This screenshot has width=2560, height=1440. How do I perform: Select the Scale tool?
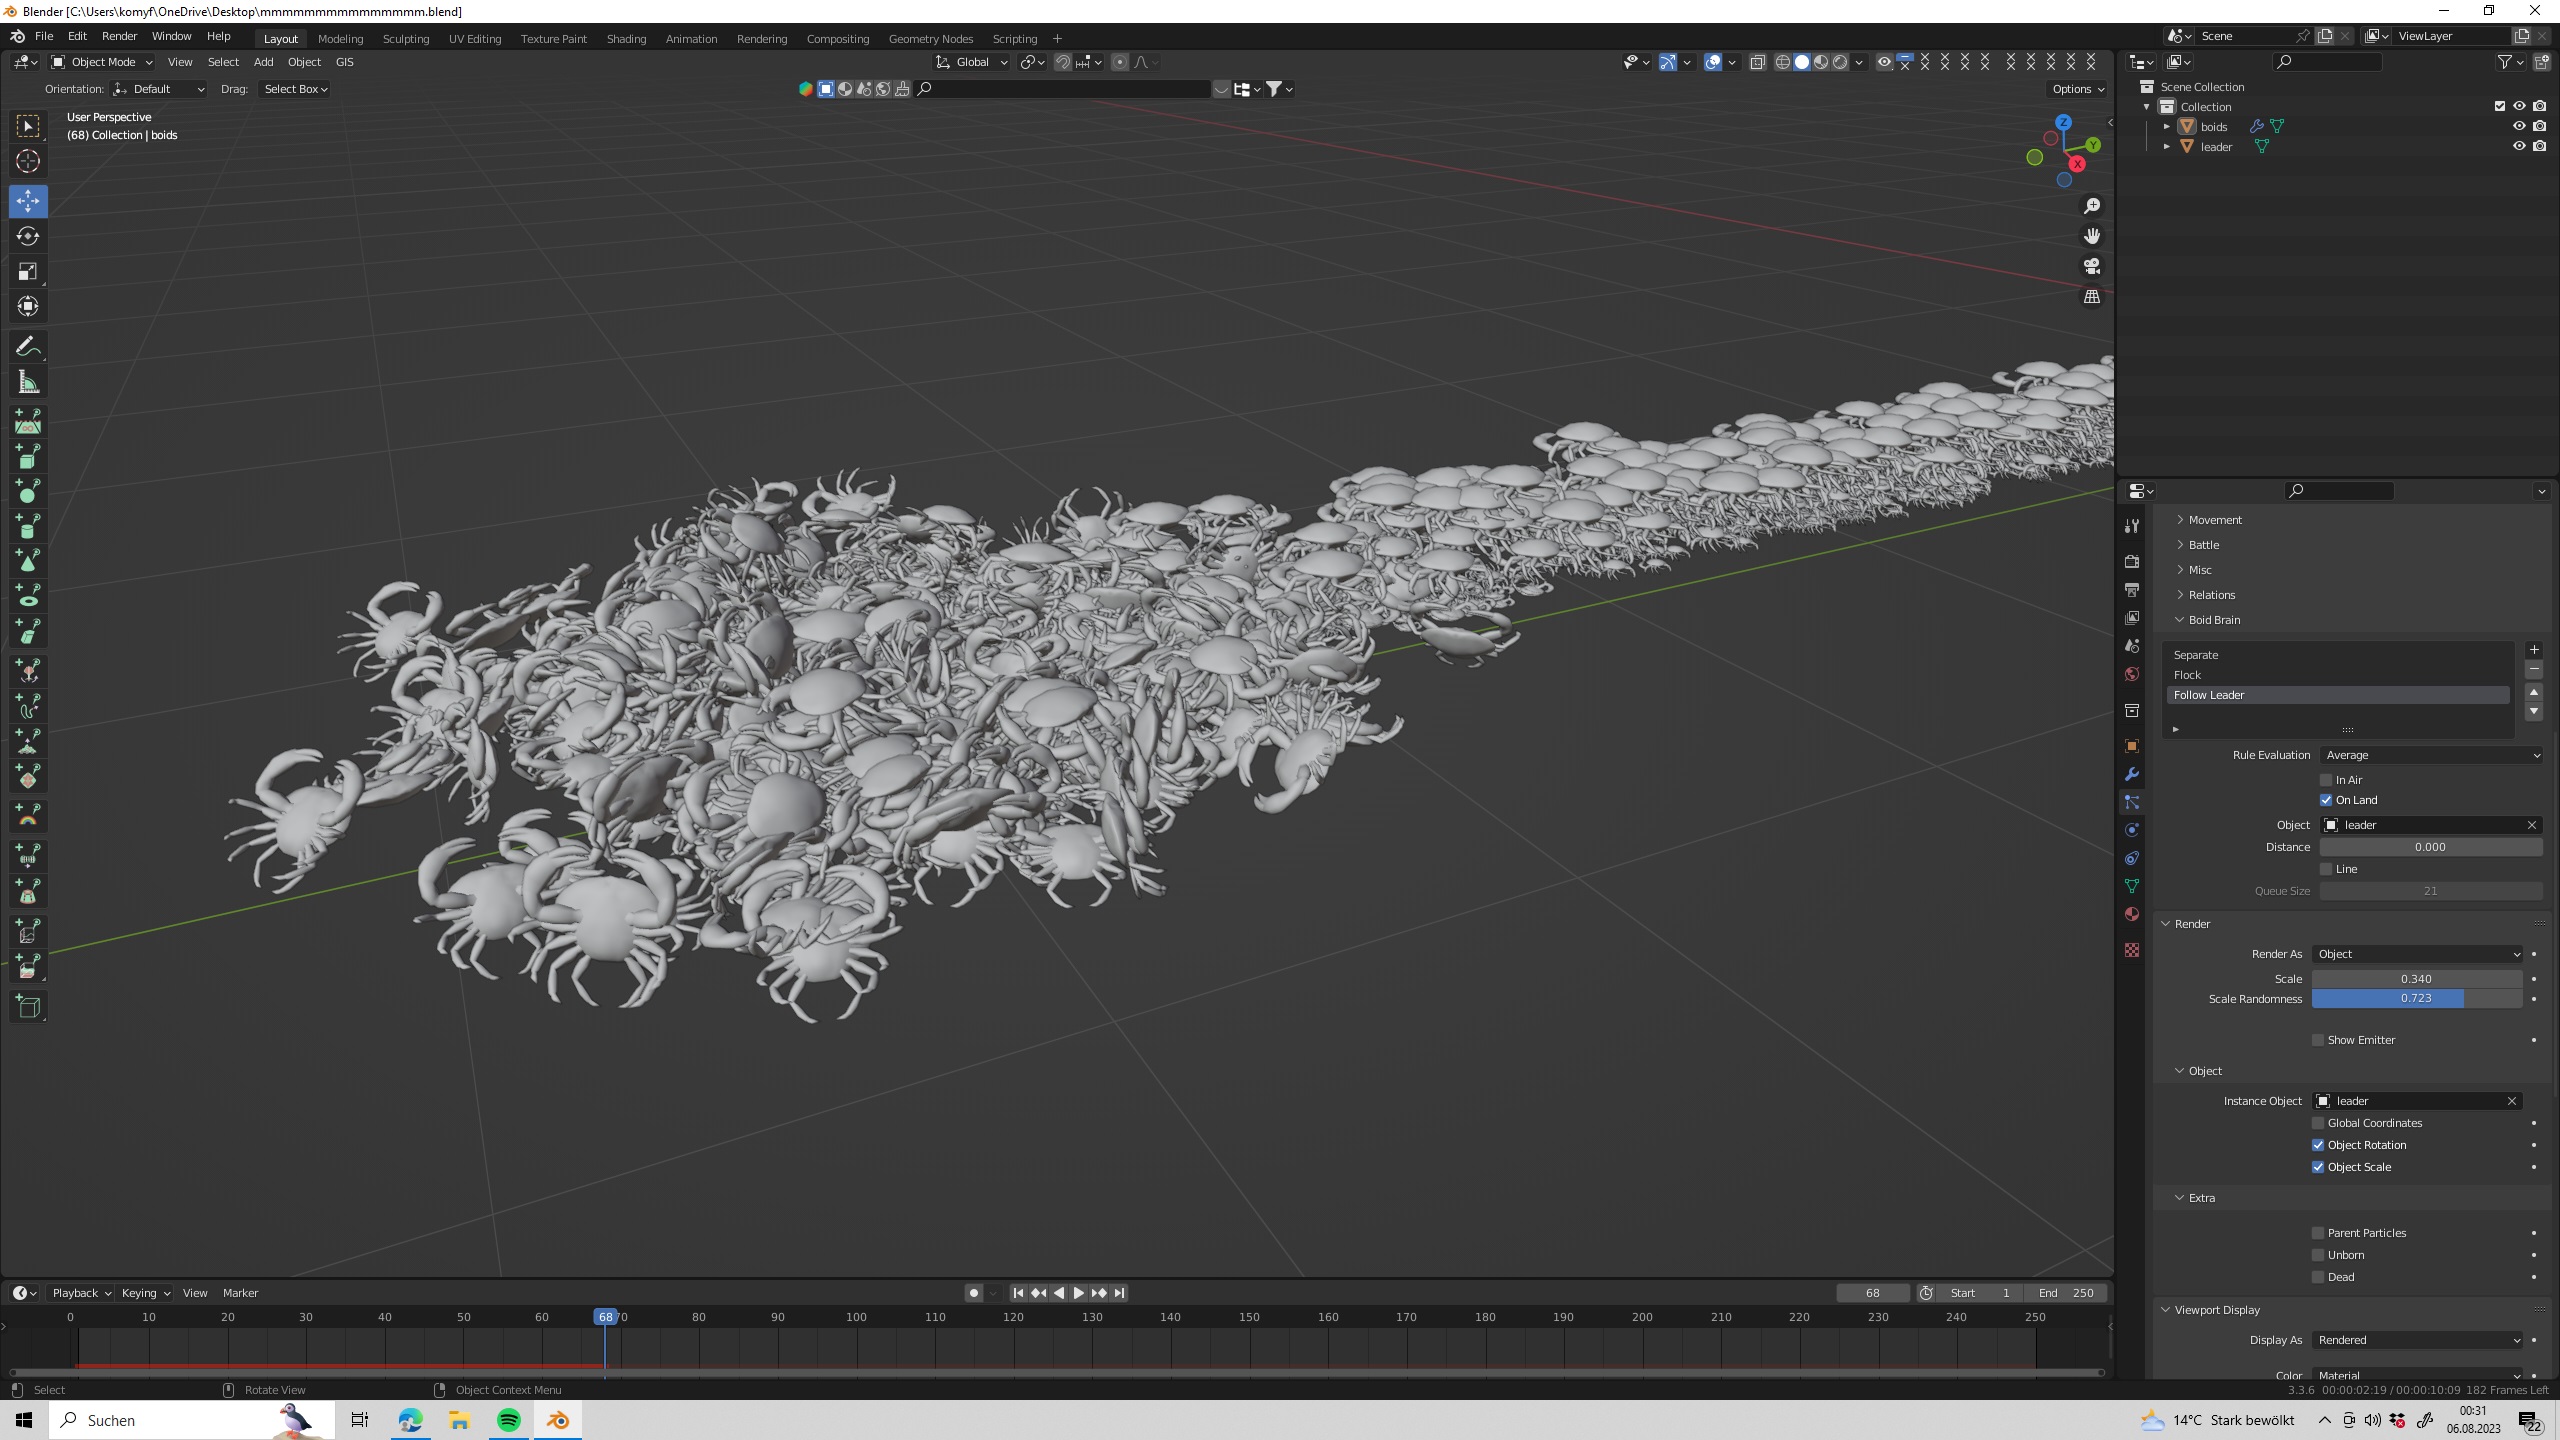point(28,272)
